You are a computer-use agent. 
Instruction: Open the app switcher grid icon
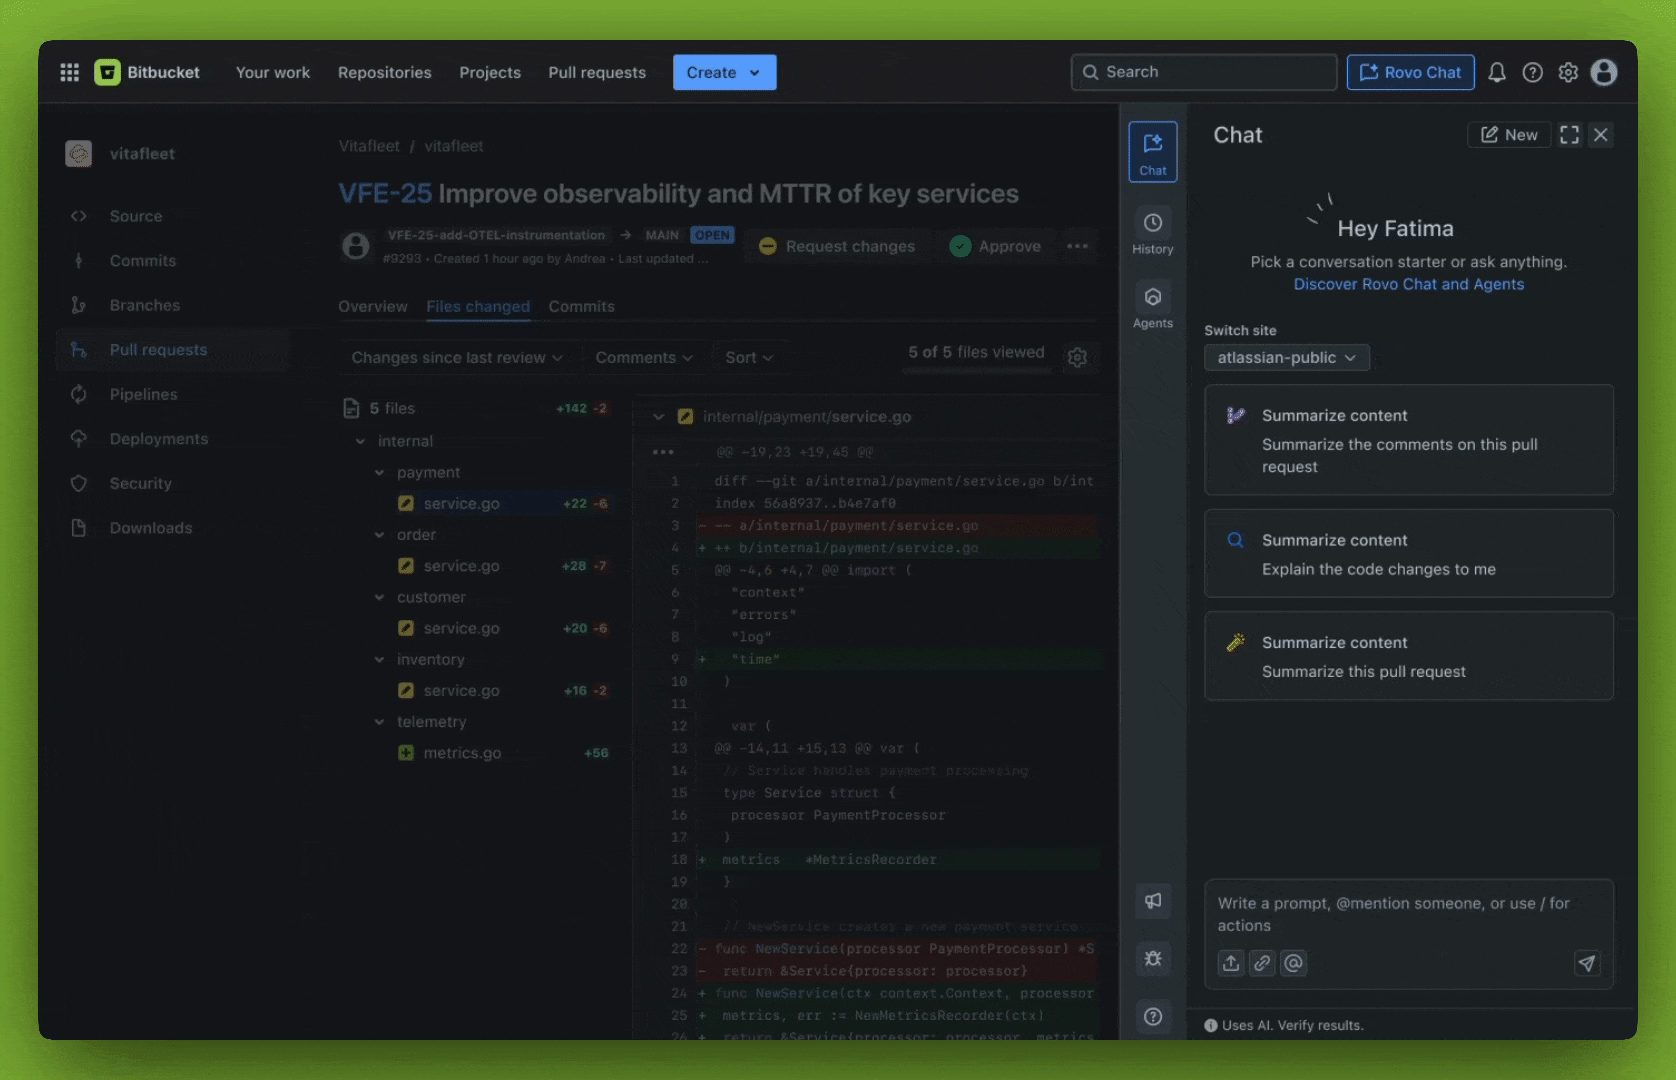click(x=69, y=72)
